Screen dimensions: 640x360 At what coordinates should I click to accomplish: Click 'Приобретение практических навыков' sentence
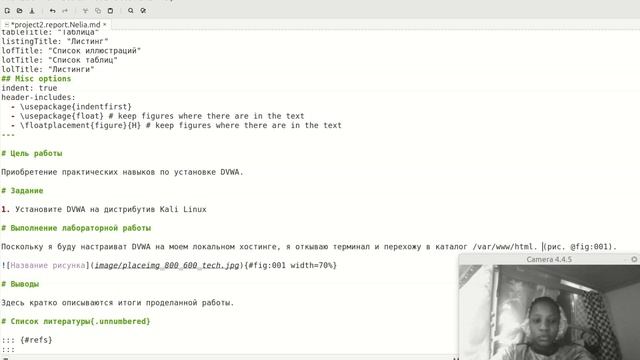coord(122,172)
